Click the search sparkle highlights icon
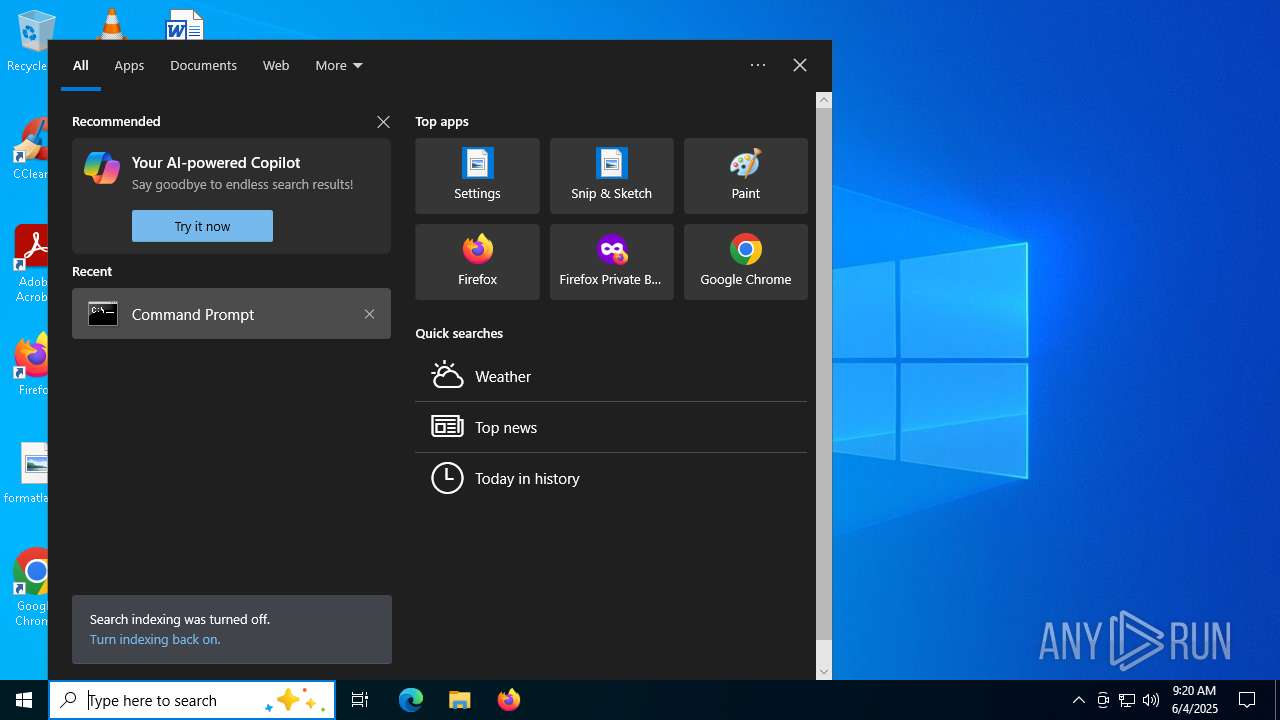Screen dimensions: 1280x720 tap(296, 700)
